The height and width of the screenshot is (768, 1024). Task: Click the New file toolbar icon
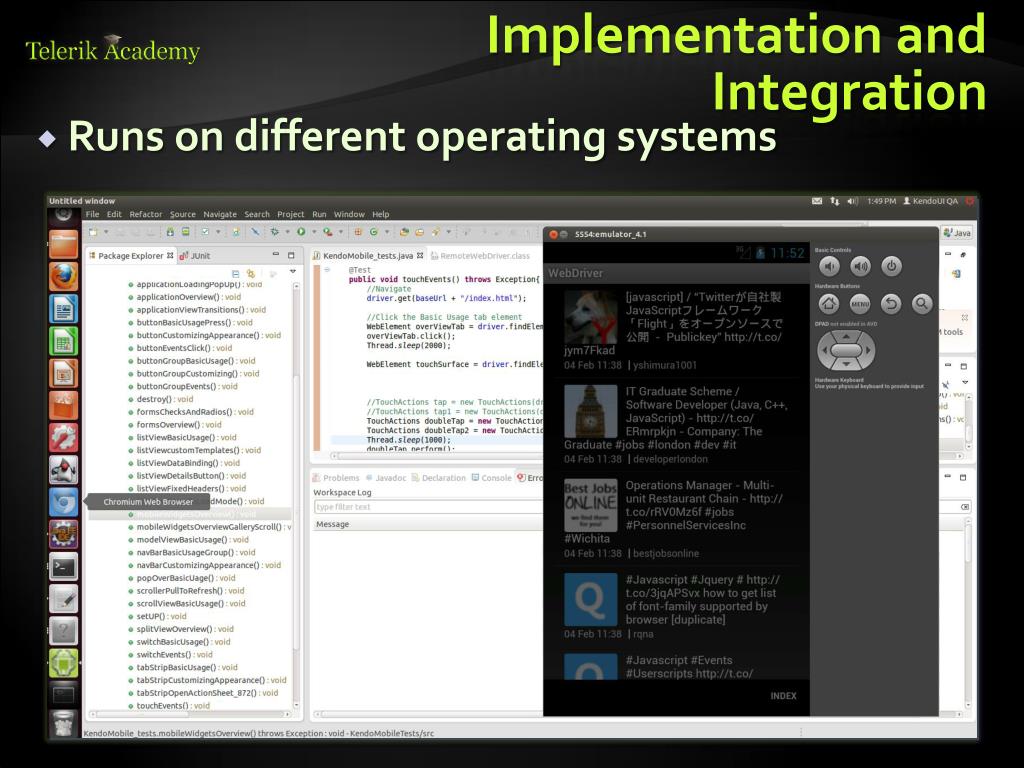pos(93,232)
